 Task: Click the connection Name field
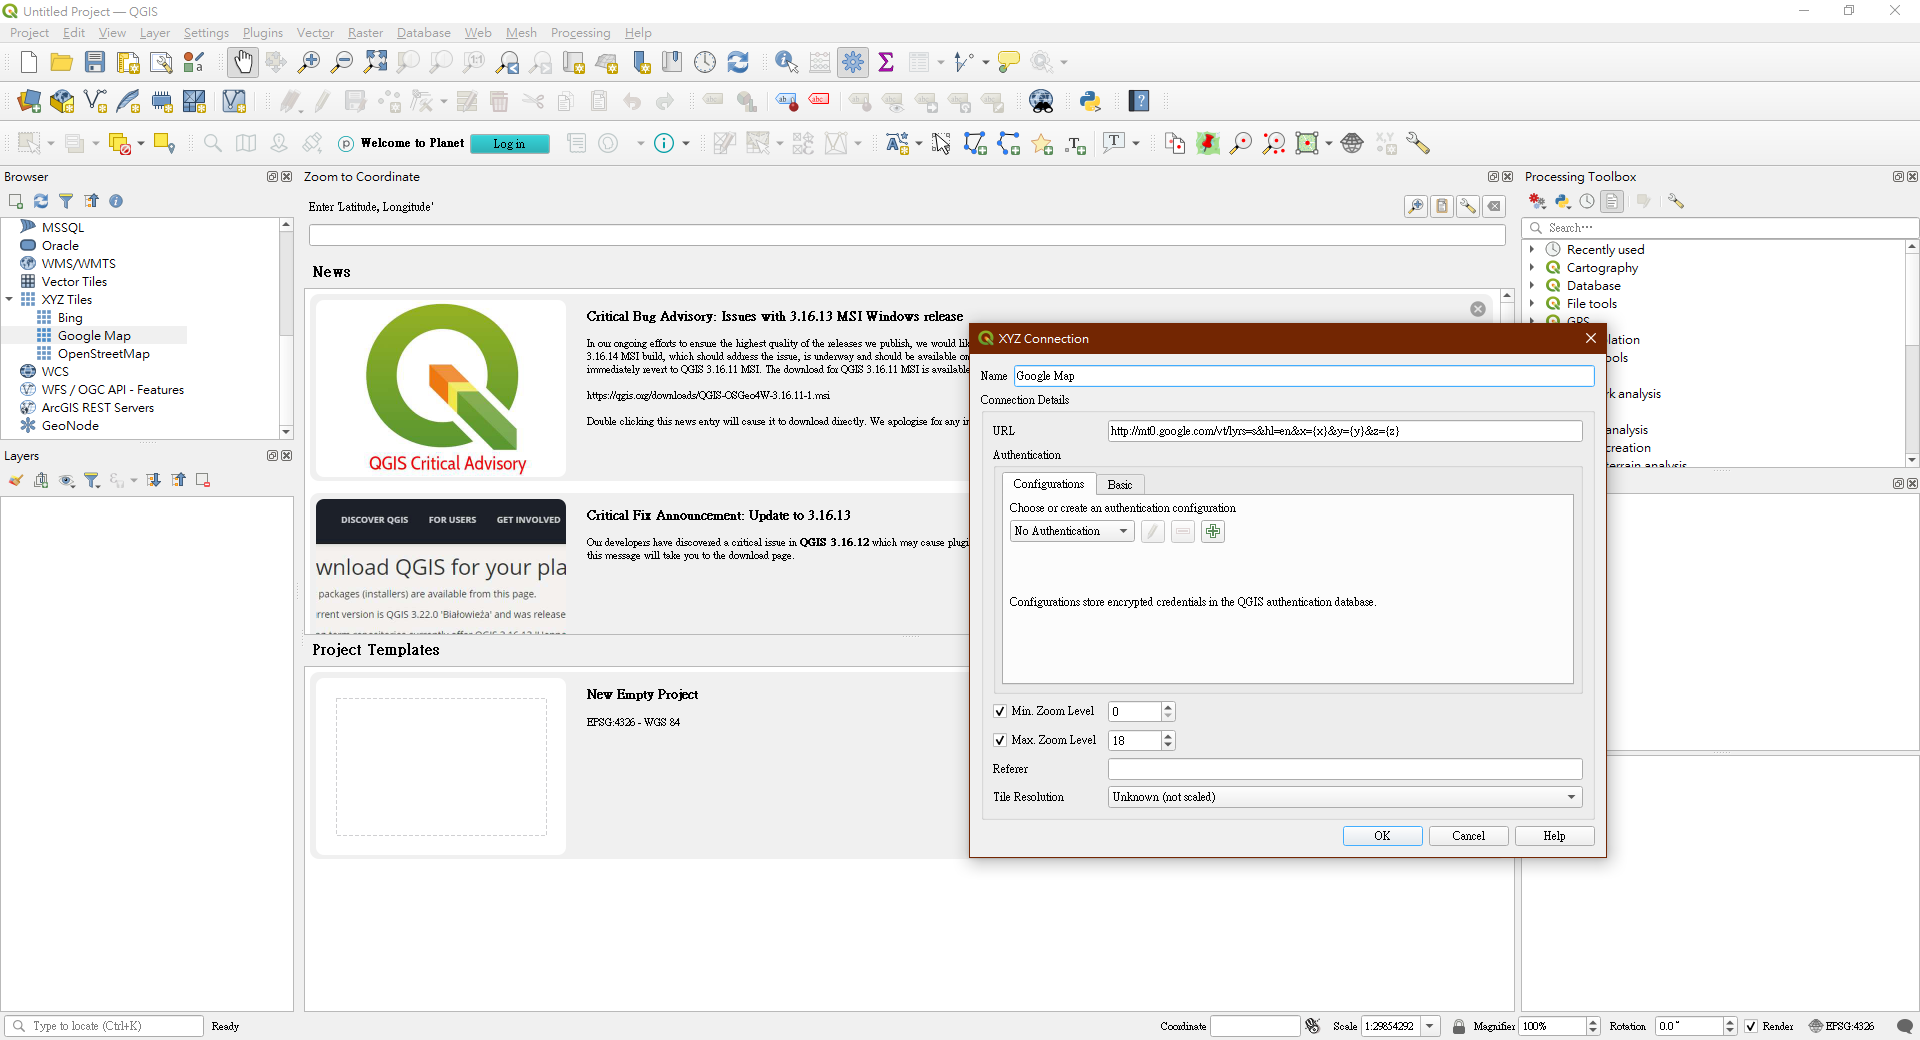(x=1304, y=376)
